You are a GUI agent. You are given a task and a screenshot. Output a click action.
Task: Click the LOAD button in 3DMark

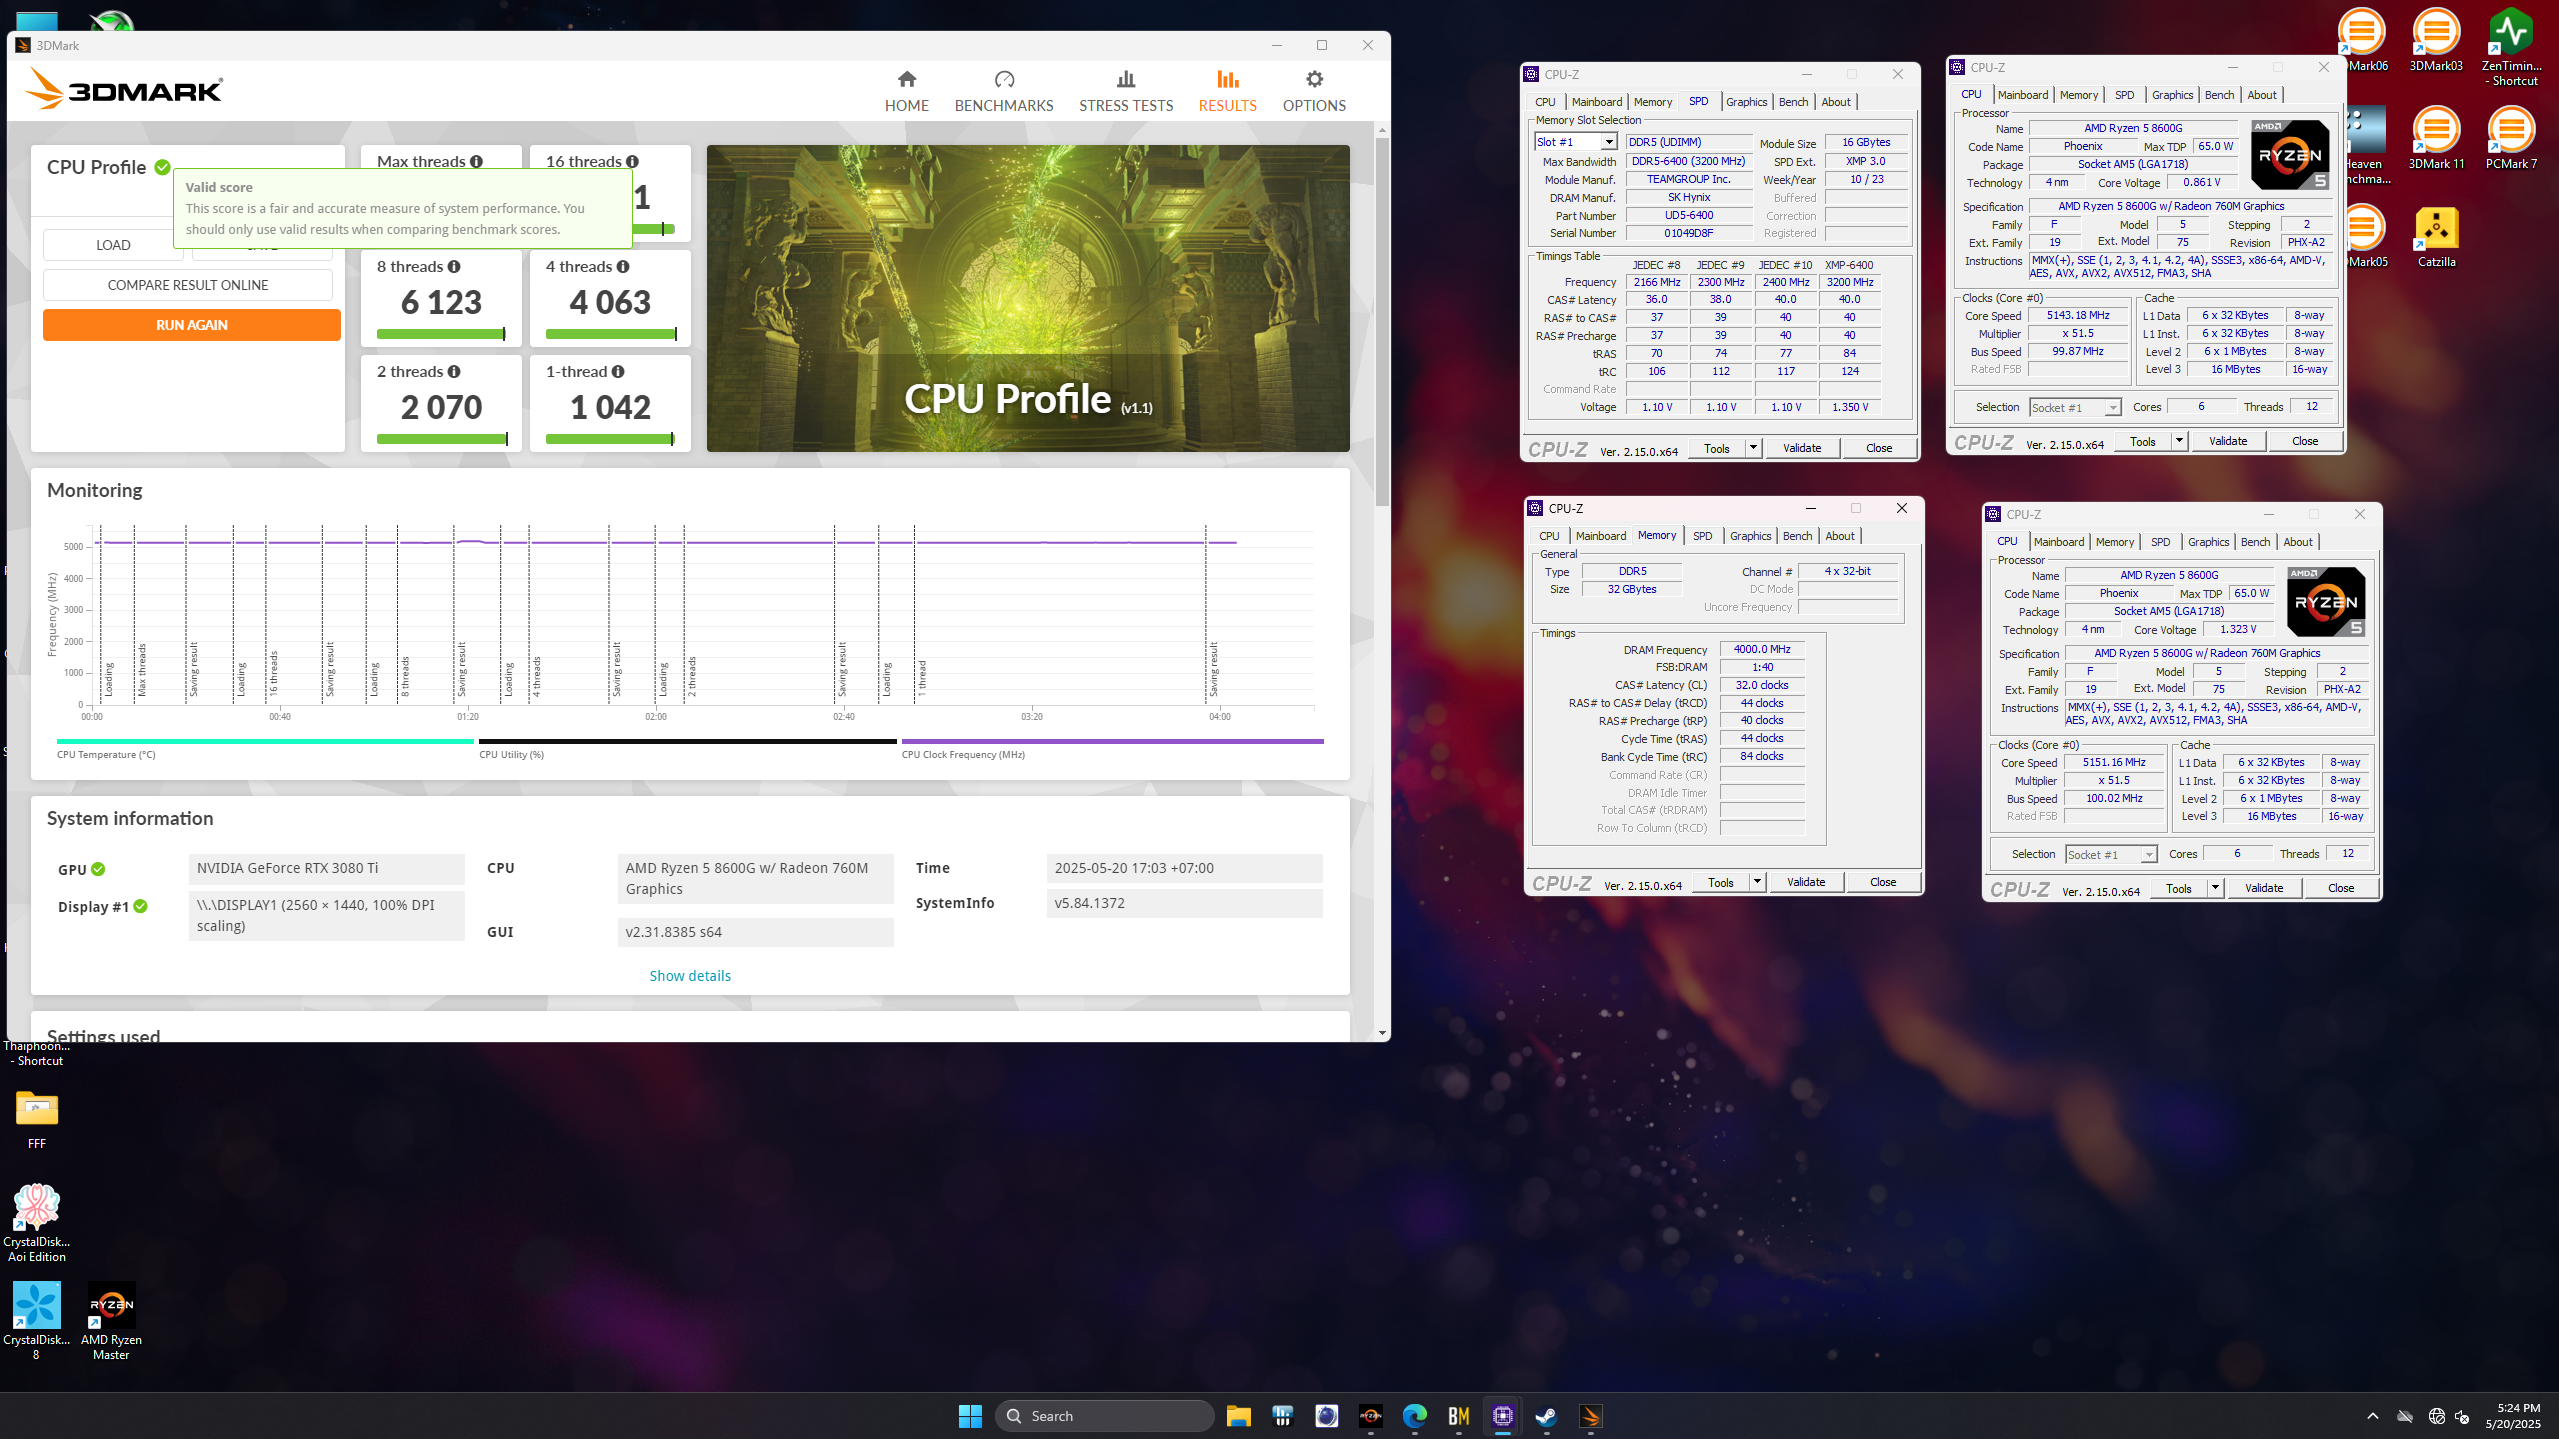click(x=113, y=245)
